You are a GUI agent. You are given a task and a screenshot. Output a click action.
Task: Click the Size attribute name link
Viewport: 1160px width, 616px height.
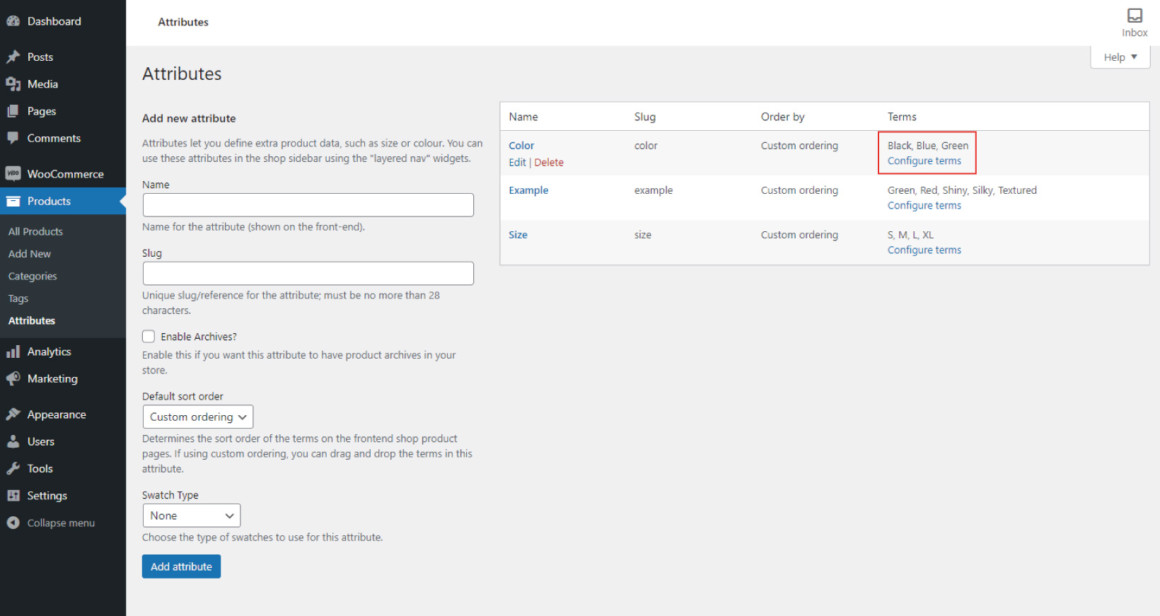tap(518, 234)
